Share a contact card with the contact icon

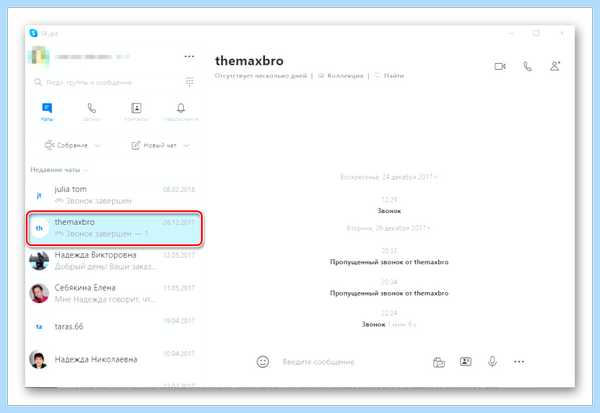tap(466, 361)
